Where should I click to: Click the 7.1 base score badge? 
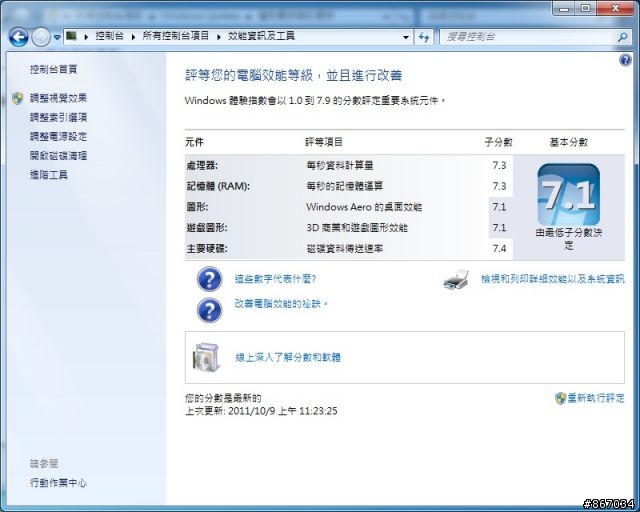click(x=569, y=194)
